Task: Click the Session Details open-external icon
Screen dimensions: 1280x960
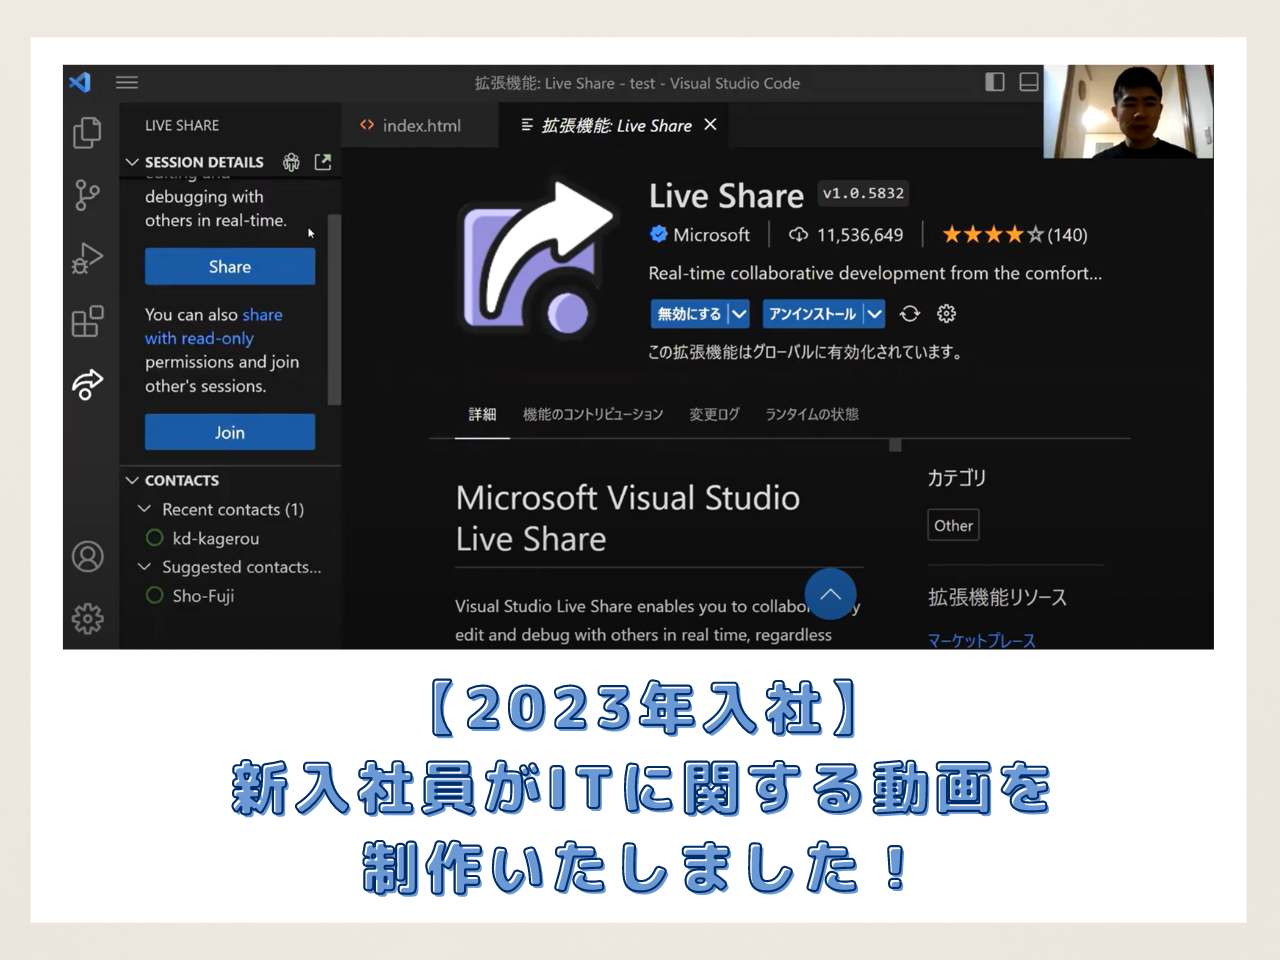Action: [x=322, y=161]
